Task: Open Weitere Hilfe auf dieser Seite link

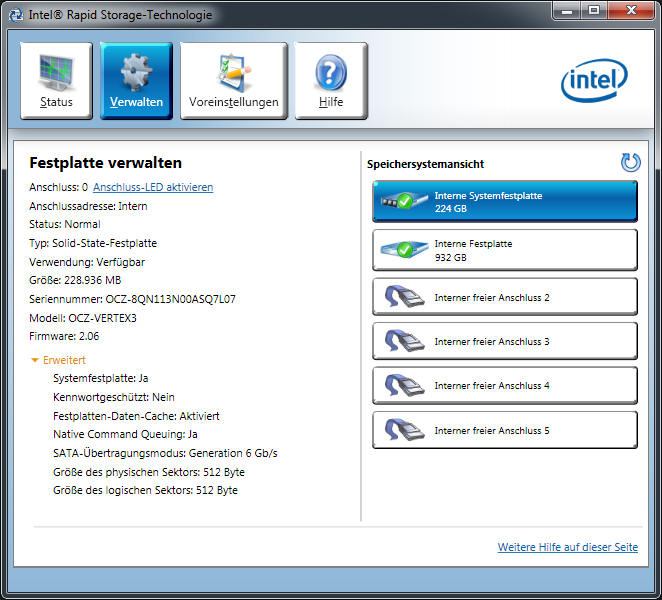Action: tap(567, 547)
